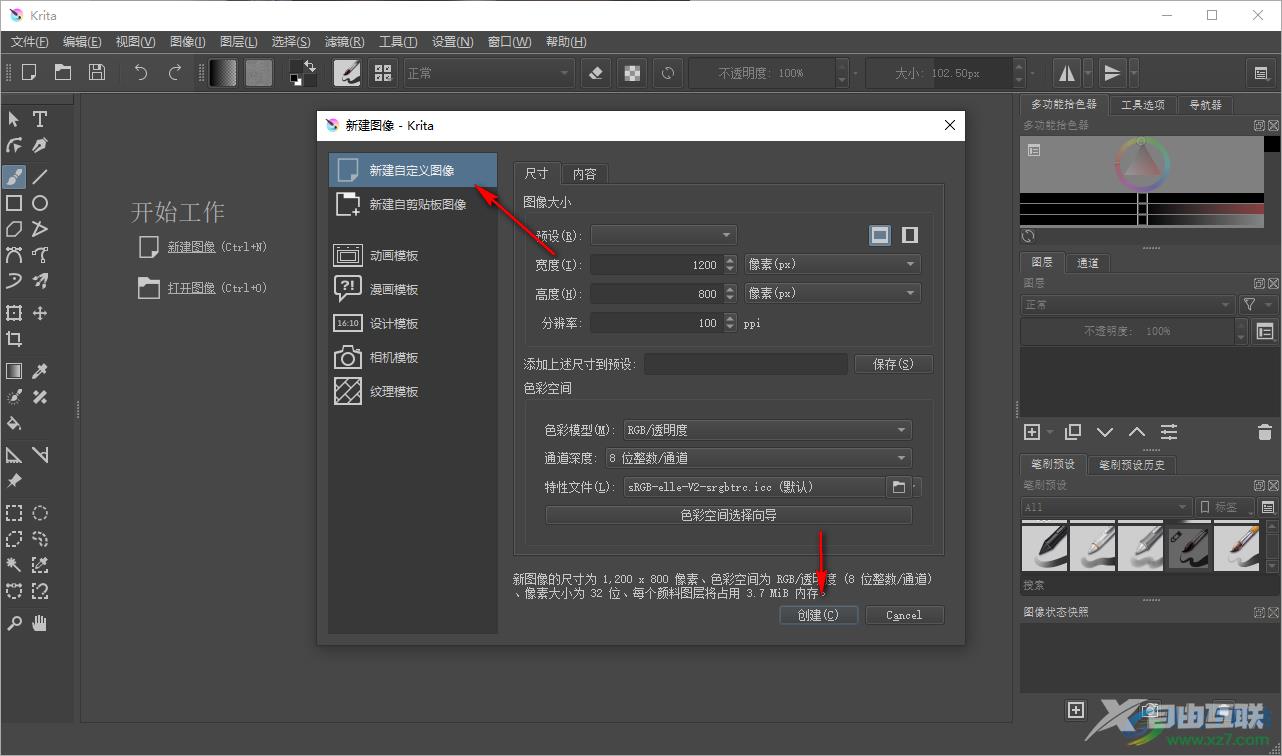
Task: Click the Redo arrow icon
Action: coord(175,72)
